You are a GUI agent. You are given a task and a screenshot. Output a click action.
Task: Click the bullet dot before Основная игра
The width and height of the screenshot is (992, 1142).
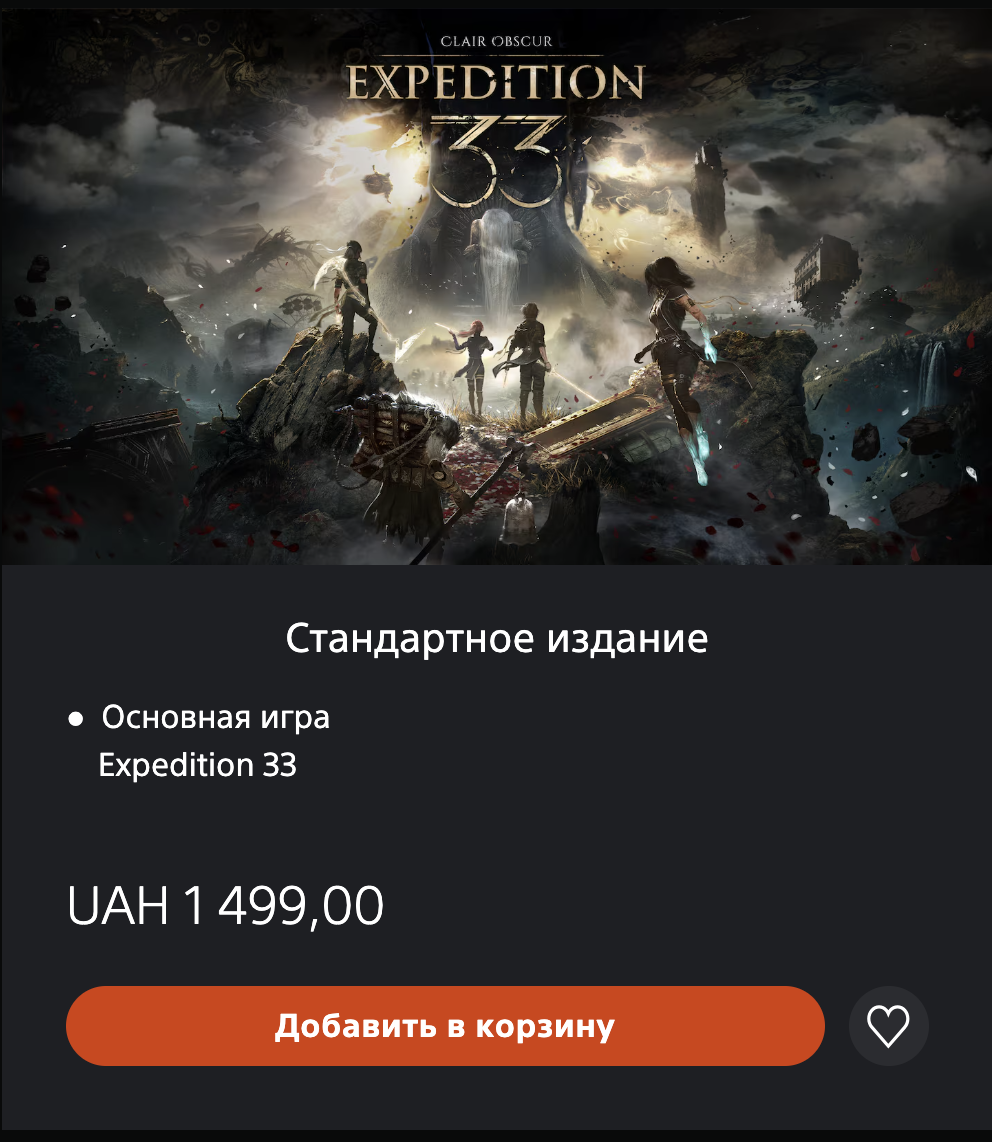click(75, 720)
